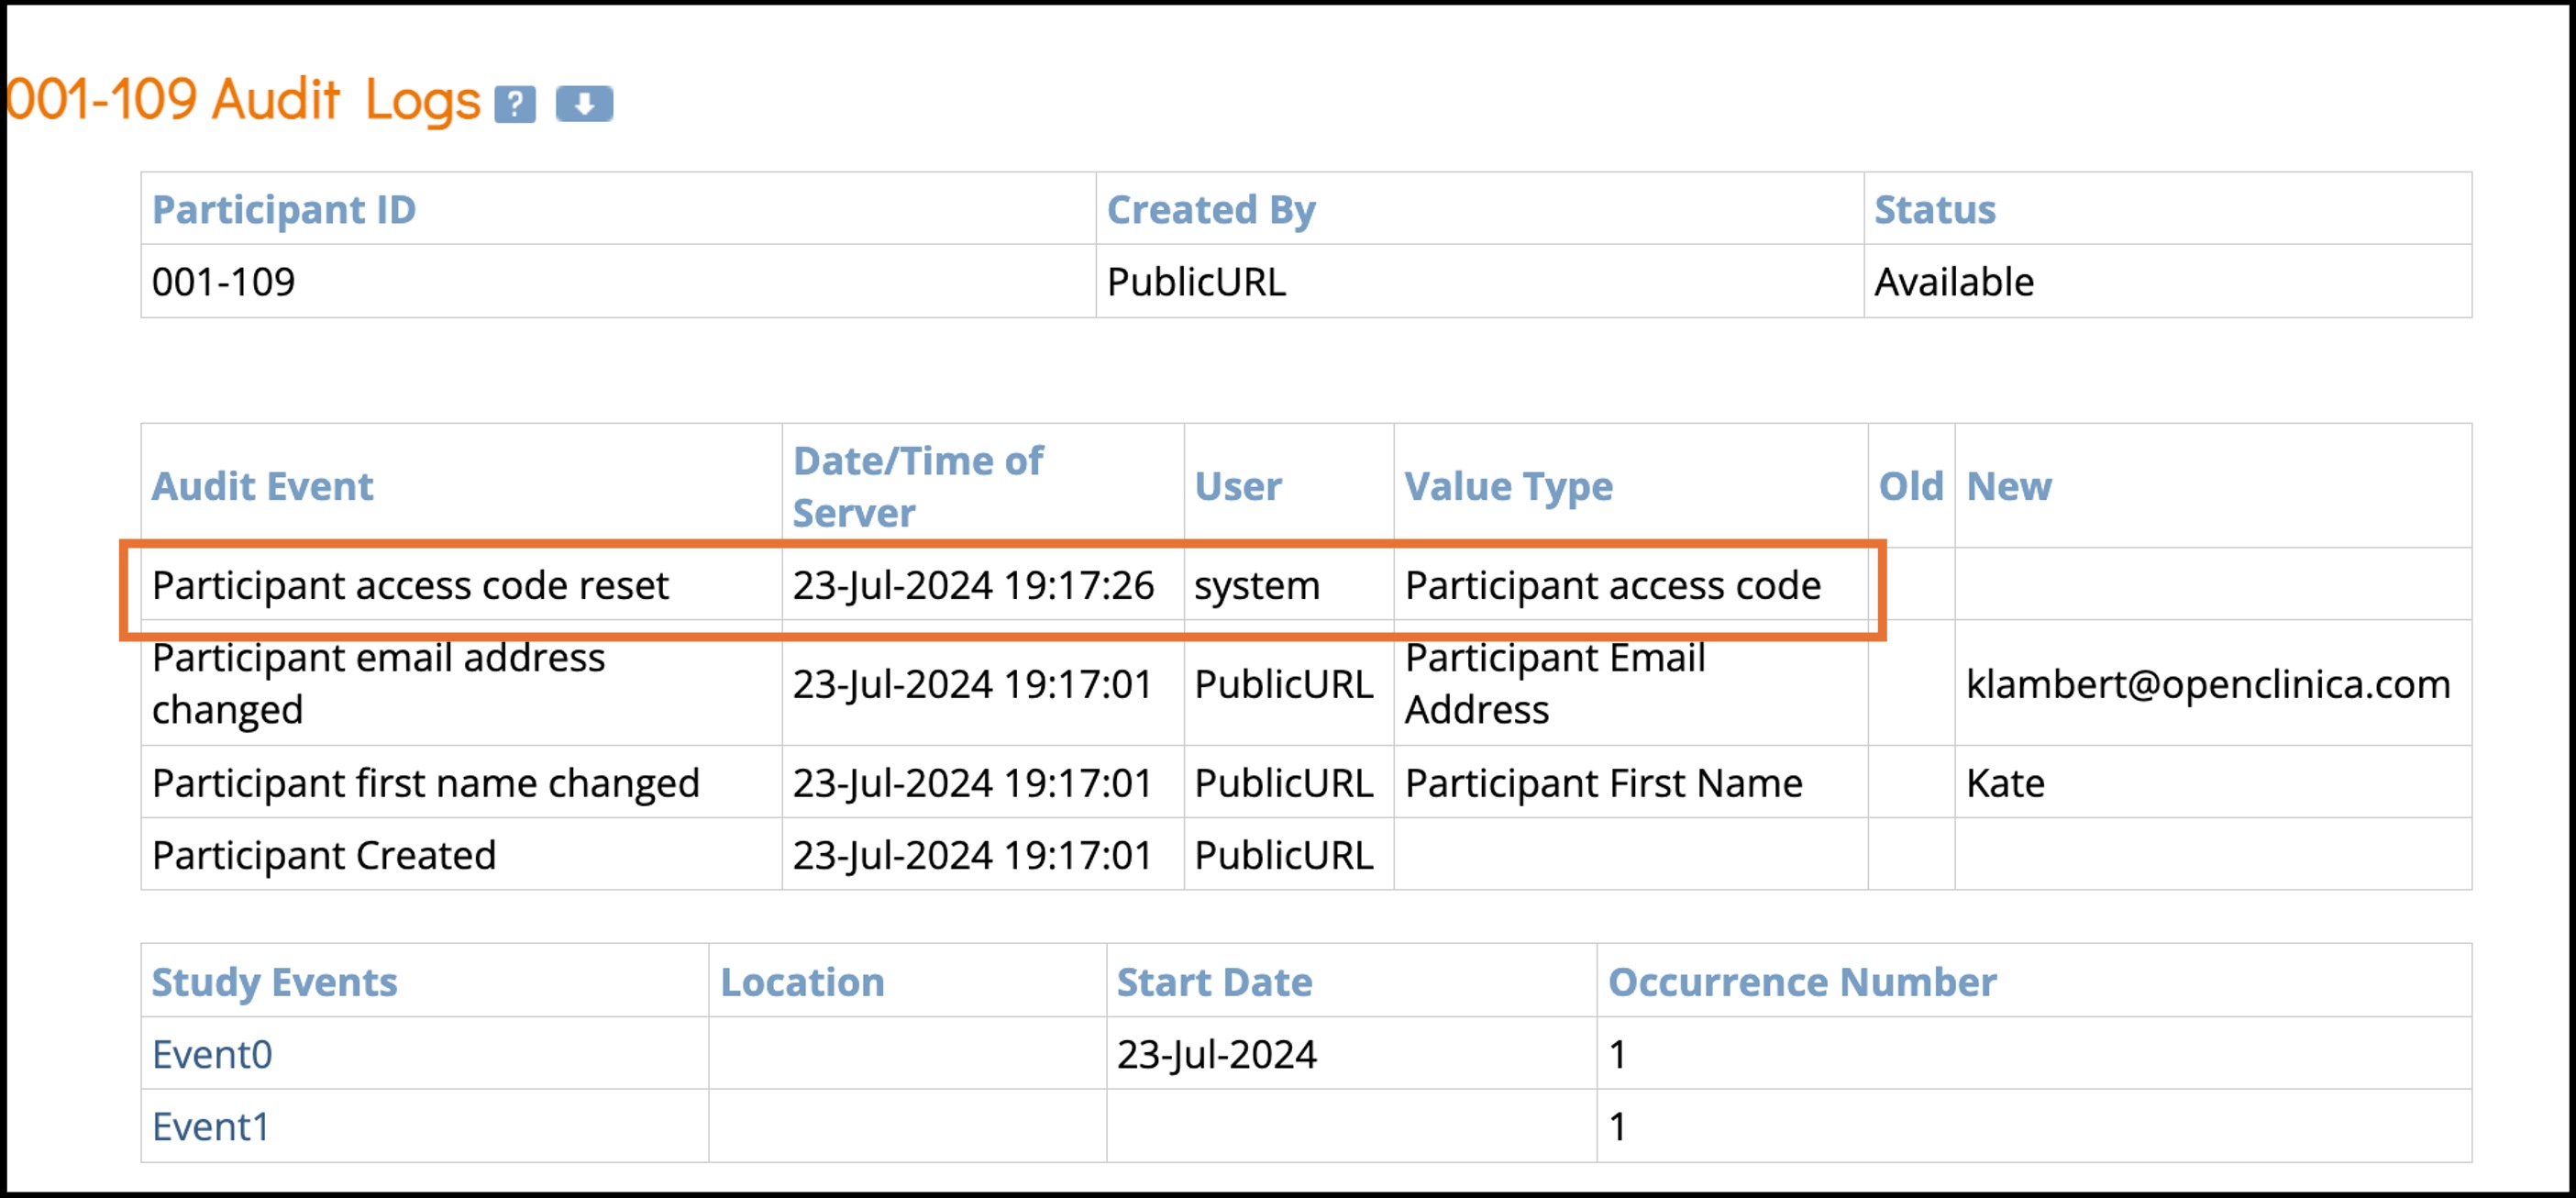The height and width of the screenshot is (1198, 2576).
Task: Click the 001-109 participant ID cell
Action: point(224,282)
